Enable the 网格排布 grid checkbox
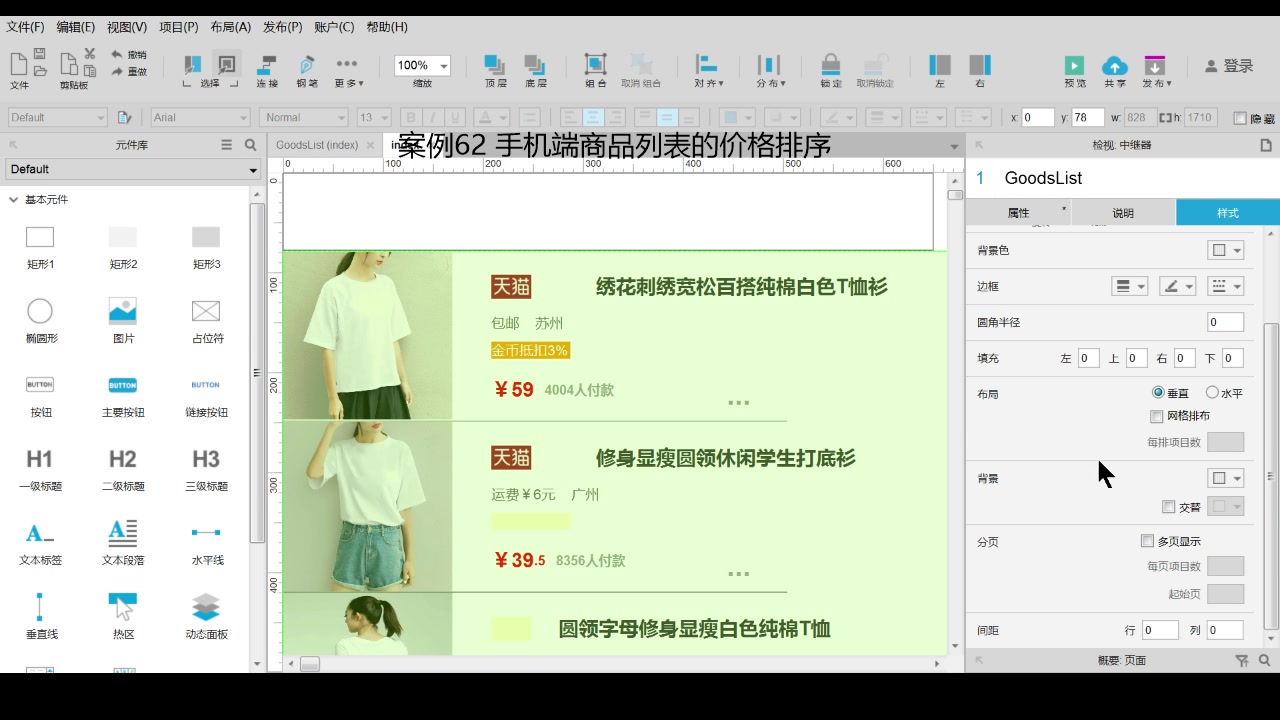The width and height of the screenshot is (1280, 720). click(1157, 416)
